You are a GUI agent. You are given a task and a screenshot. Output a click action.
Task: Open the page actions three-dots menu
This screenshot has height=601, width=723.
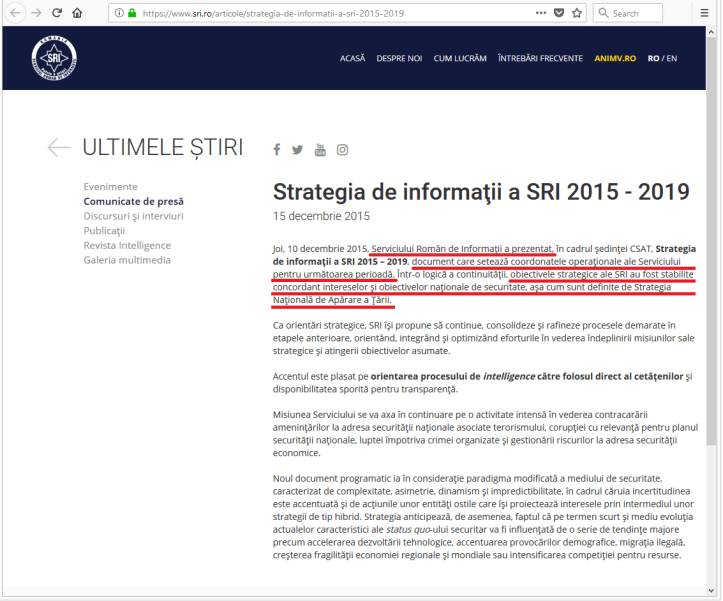click(x=541, y=13)
